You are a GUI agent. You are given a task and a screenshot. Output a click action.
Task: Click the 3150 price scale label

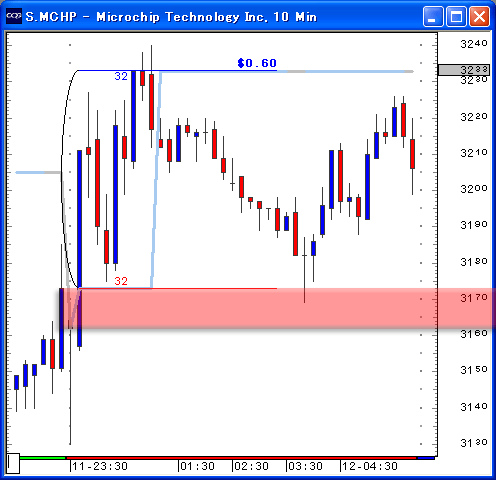tap(474, 370)
